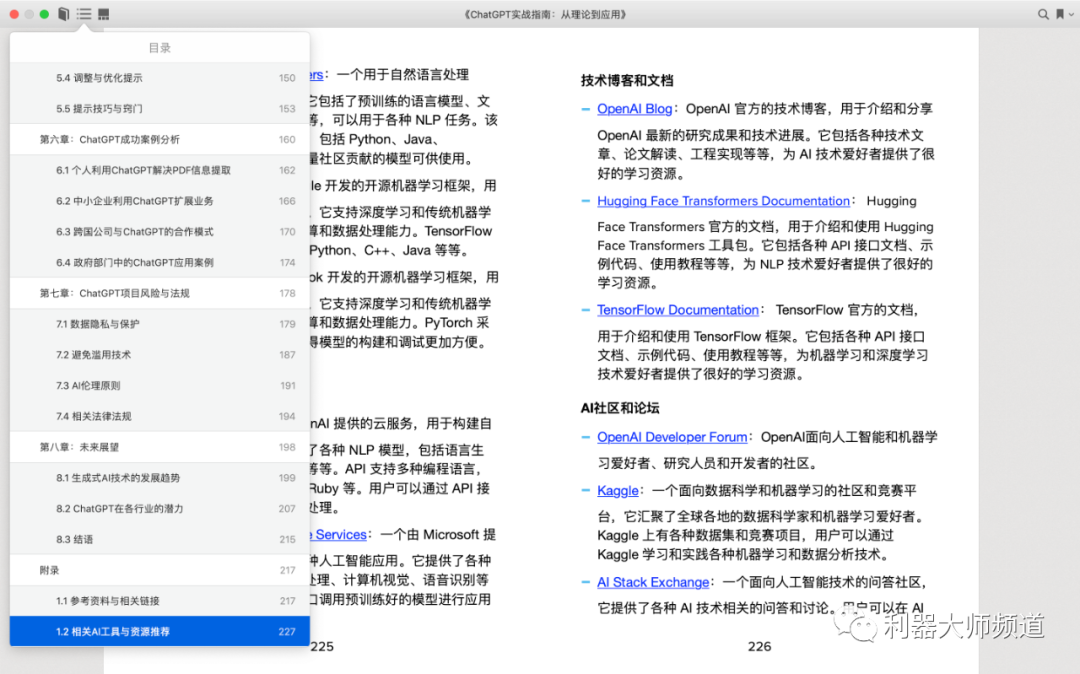The width and height of the screenshot is (1080, 674).
Task: Toggle the table of contents list icon
Action: coord(84,14)
